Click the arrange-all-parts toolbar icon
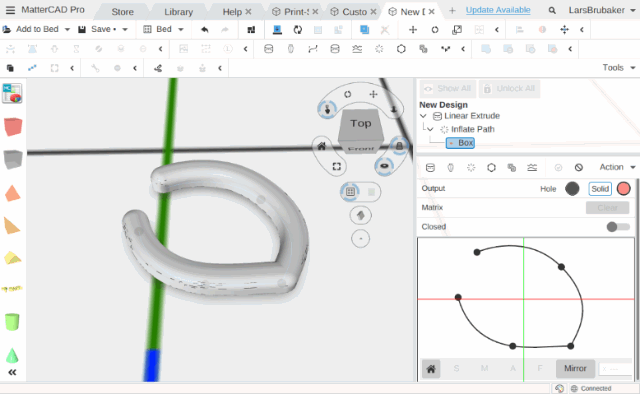The width and height of the screenshot is (640, 394). 251,29
